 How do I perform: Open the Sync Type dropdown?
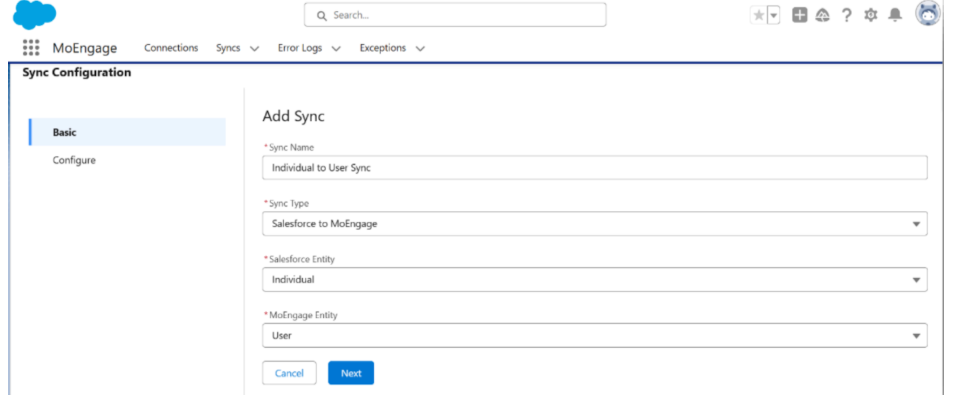click(x=594, y=223)
